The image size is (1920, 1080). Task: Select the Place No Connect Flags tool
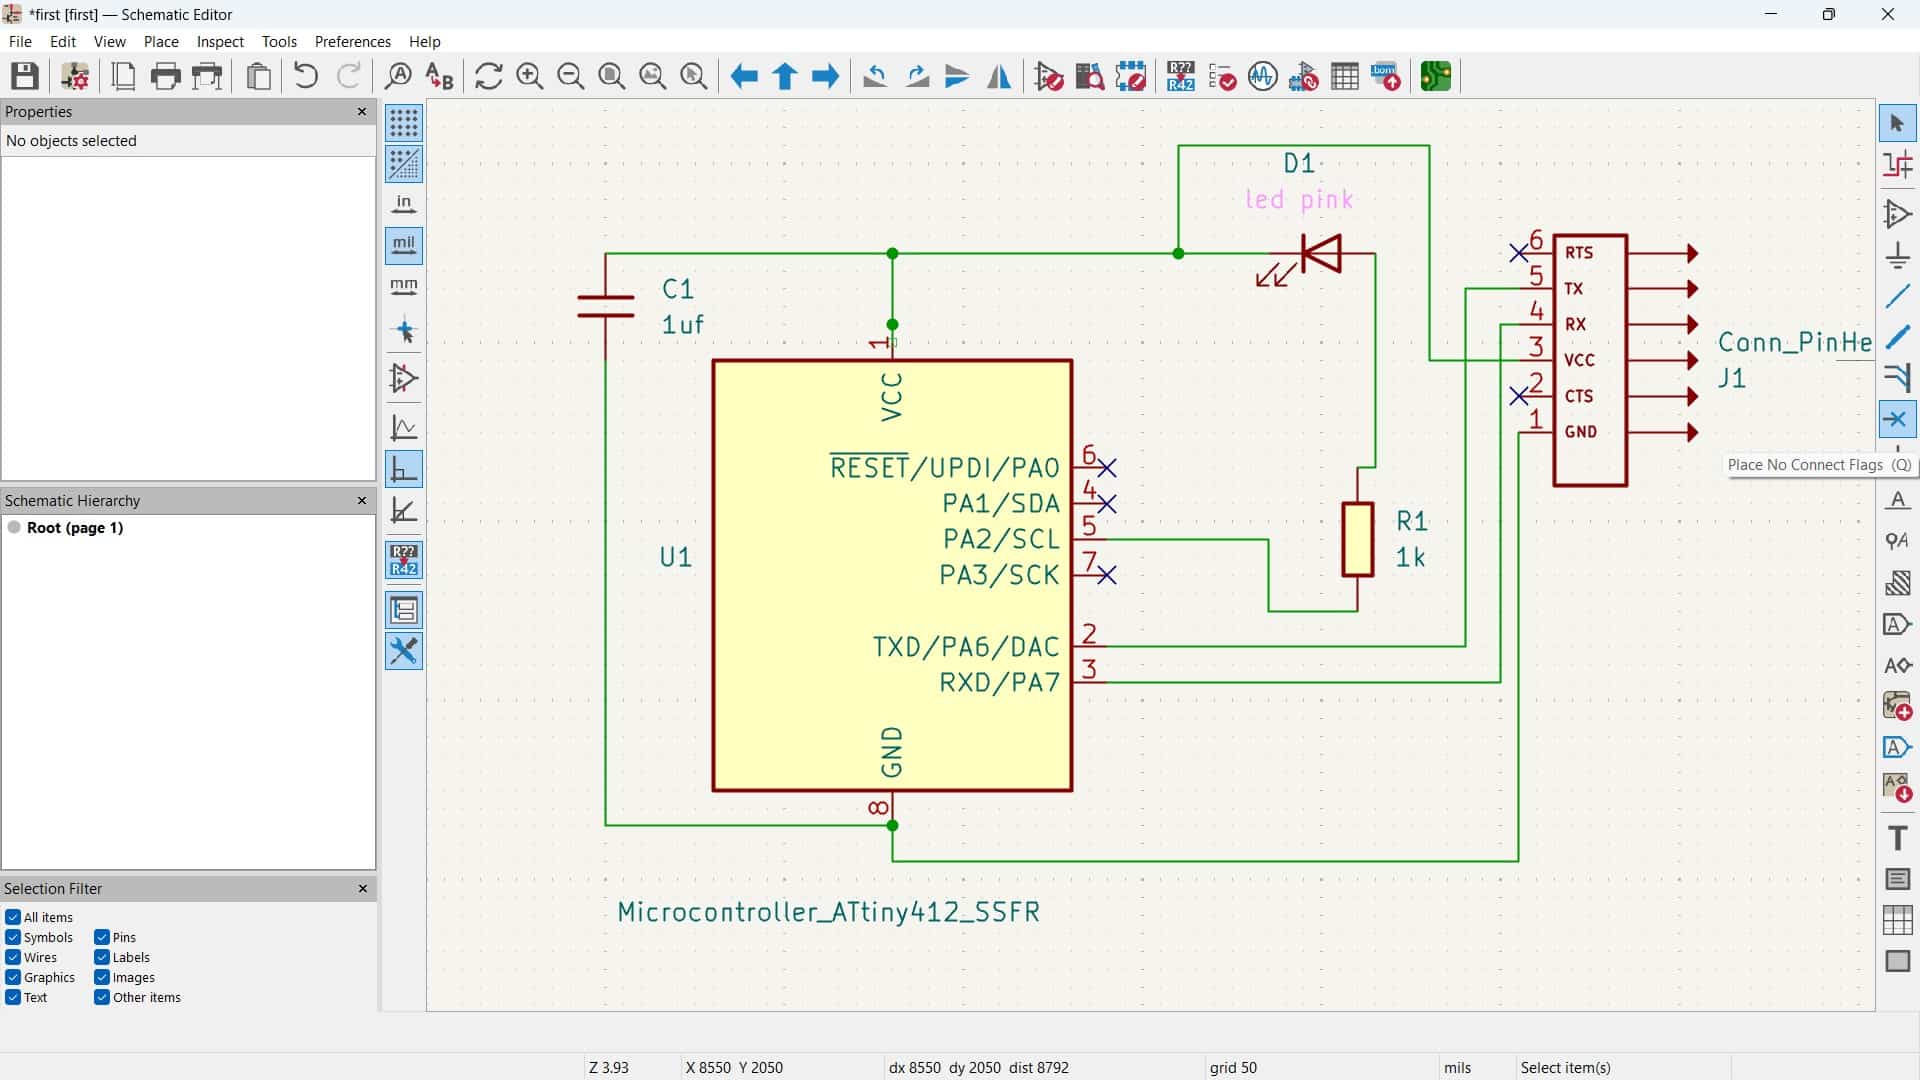click(x=1897, y=419)
